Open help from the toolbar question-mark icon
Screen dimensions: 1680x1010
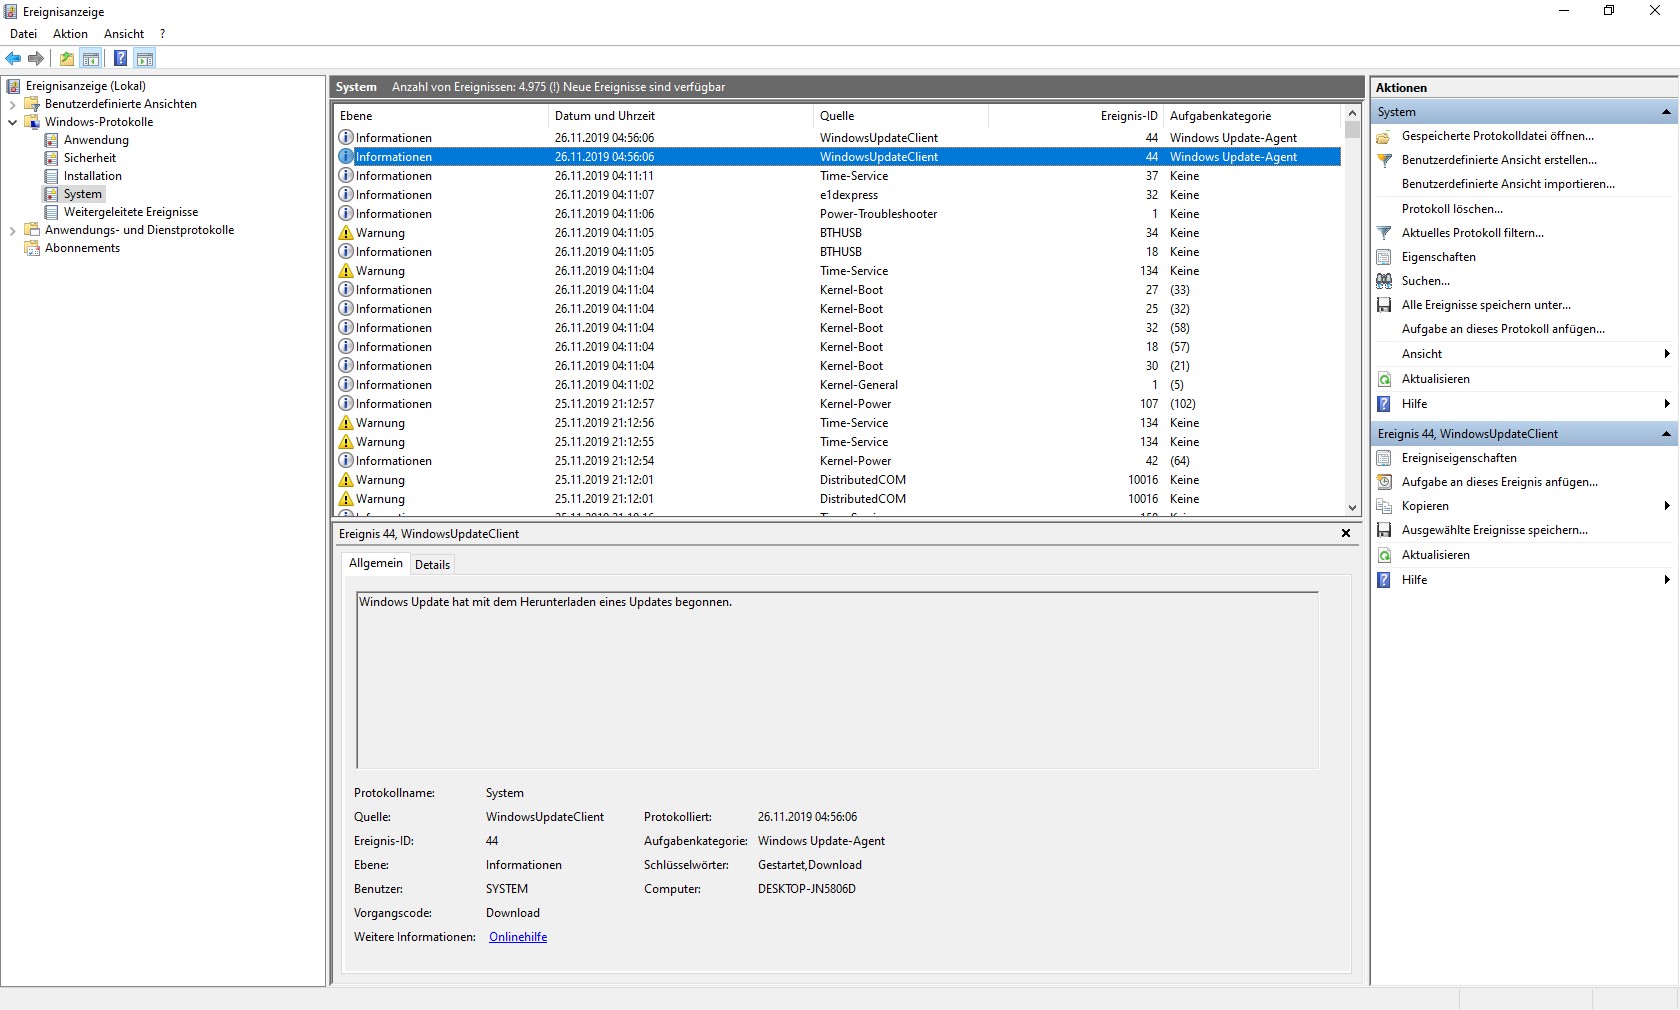pyautogui.click(x=120, y=58)
